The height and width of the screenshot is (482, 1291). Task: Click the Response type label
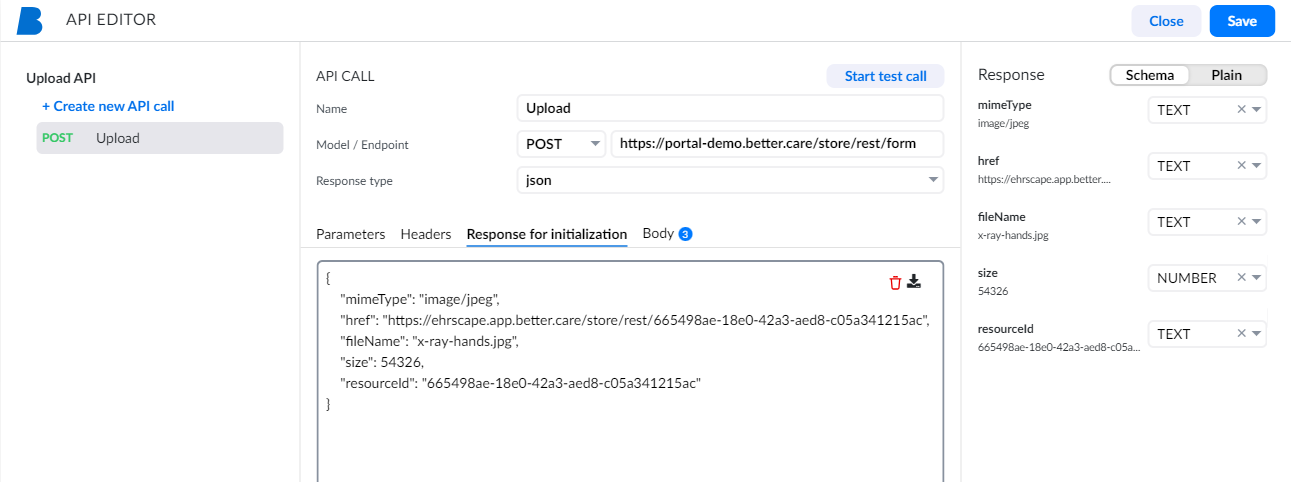pos(354,181)
